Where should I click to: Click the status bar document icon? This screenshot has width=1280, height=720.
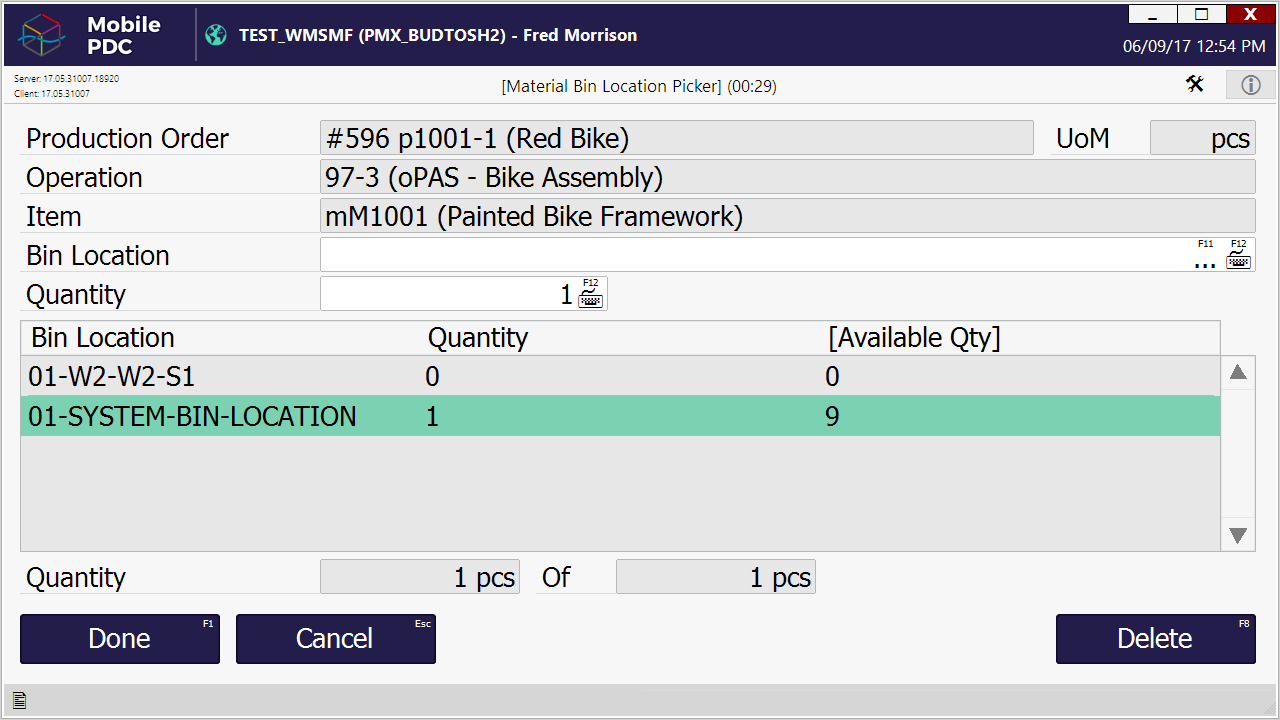point(19,701)
